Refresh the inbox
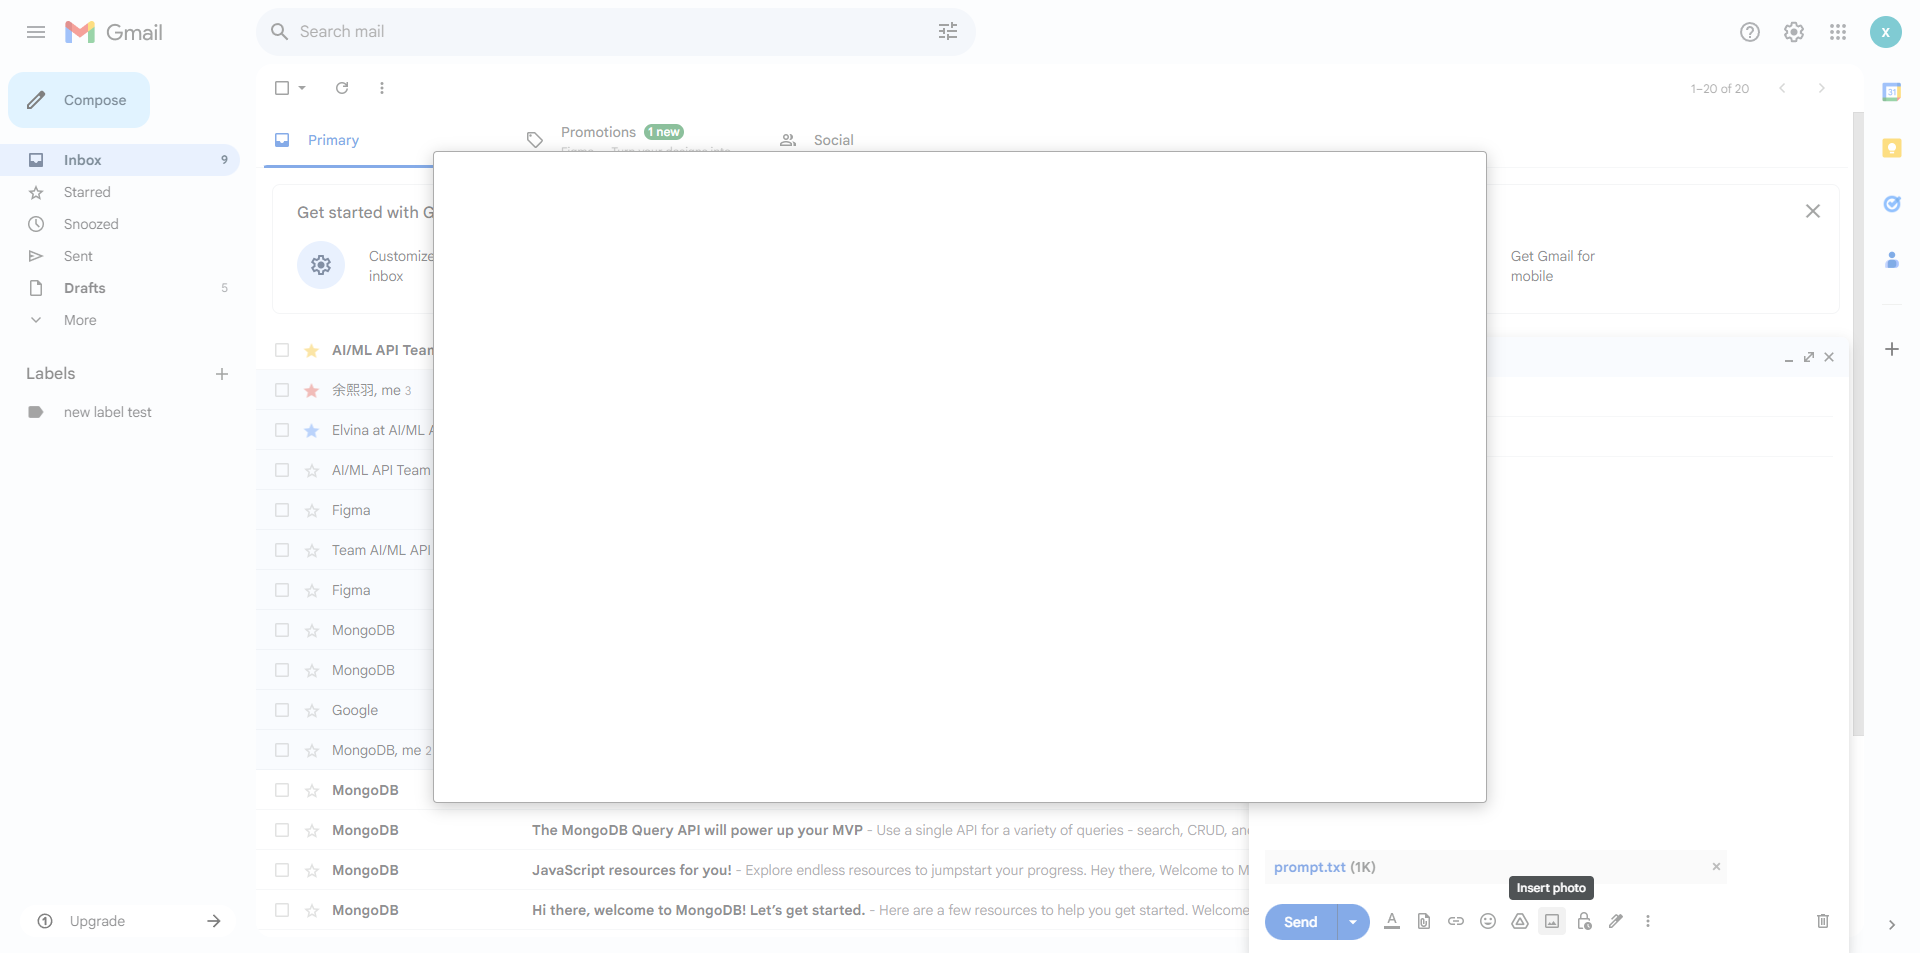This screenshot has width=1920, height=953. click(342, 88)
